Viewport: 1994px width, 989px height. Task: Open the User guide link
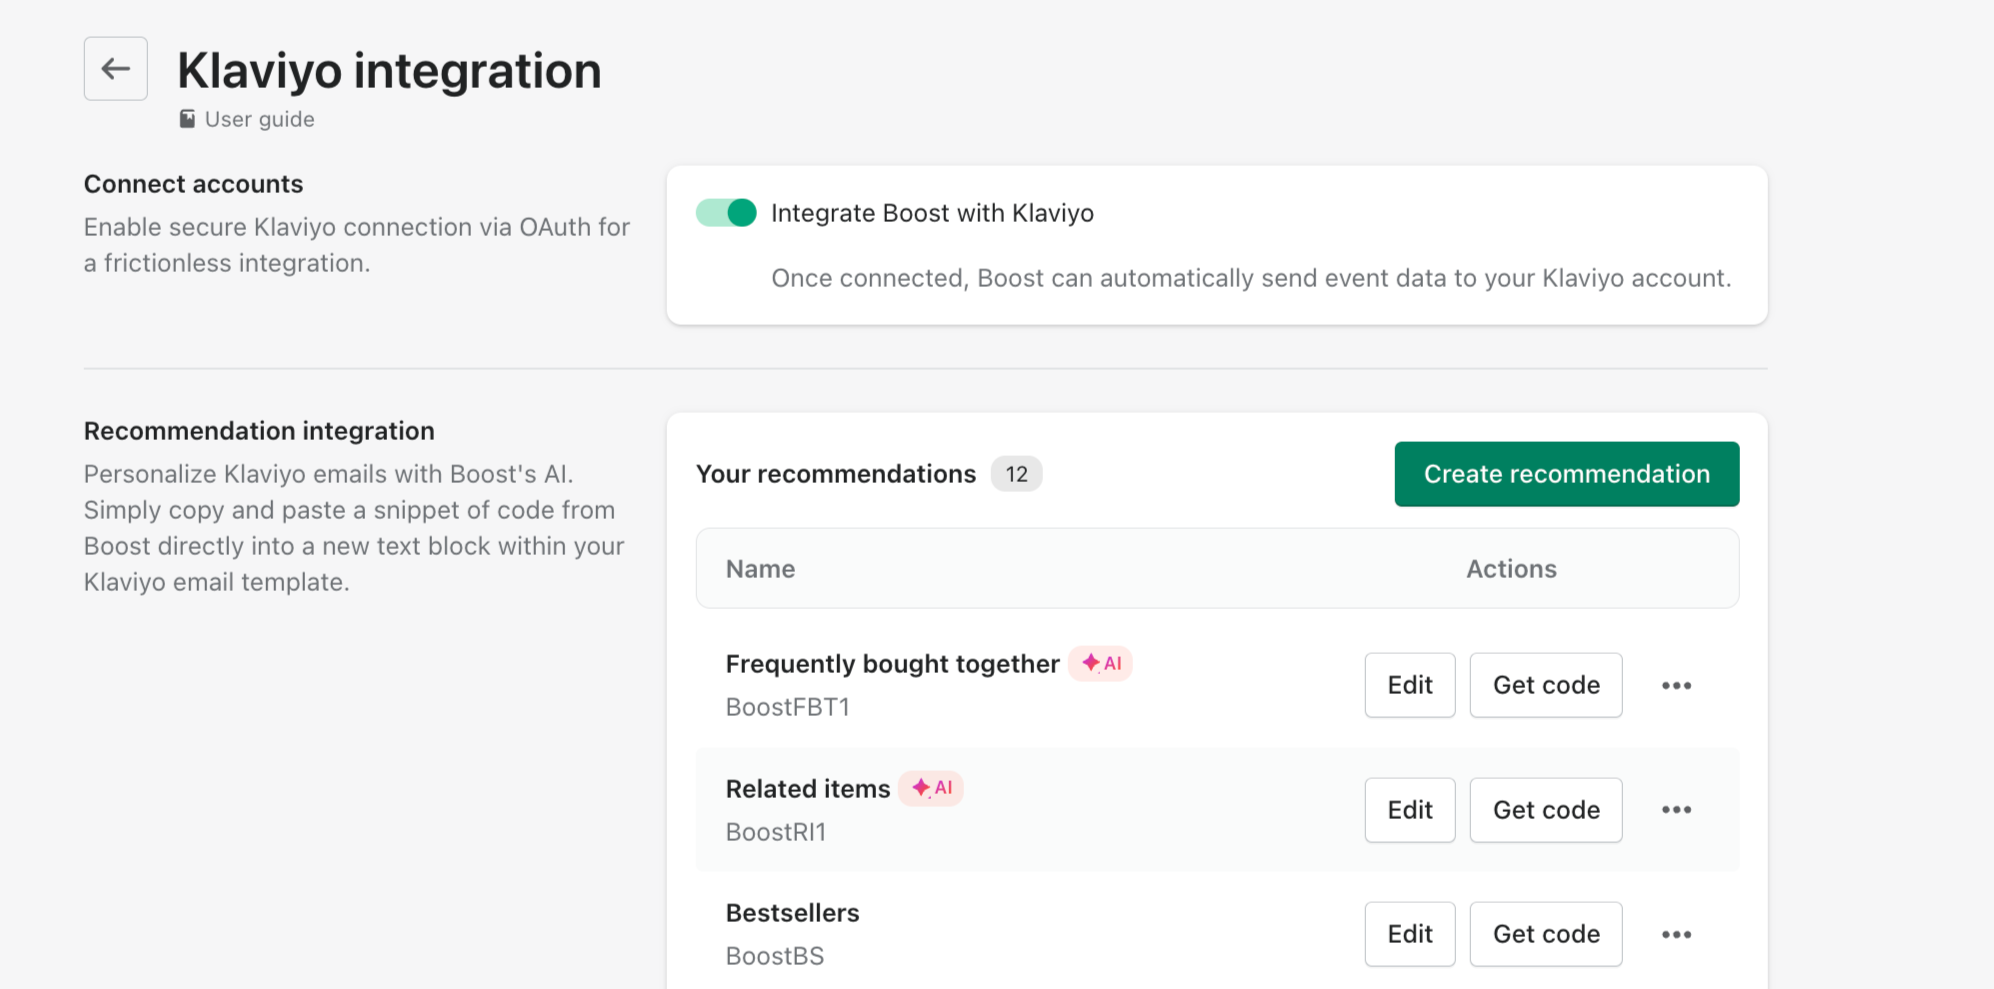pyautogui.click(x=259, y=120)
